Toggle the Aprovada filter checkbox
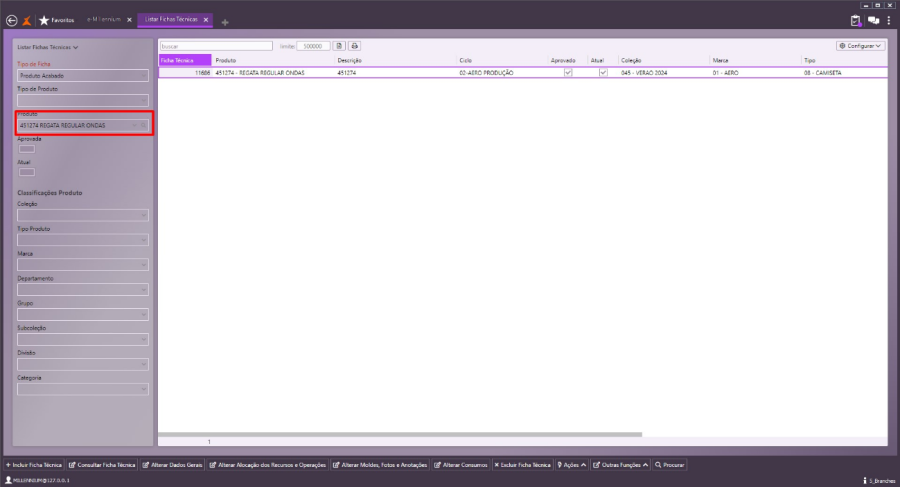Viewport: 900px width, 487px height. (x=26, y=149)
